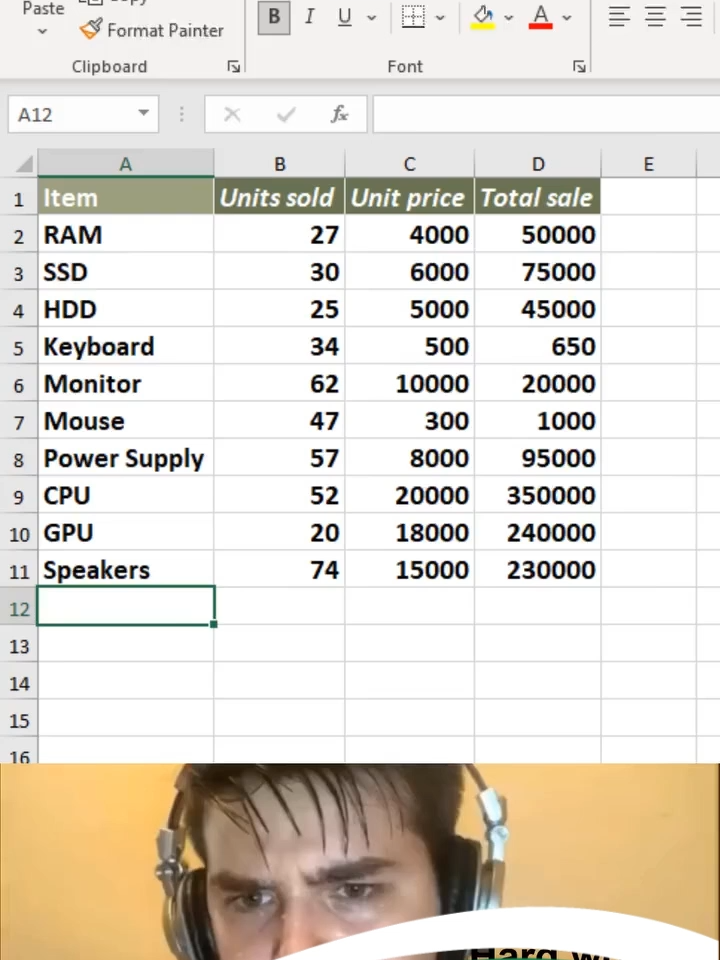Click unit price value 18000

tap(410, 533)
